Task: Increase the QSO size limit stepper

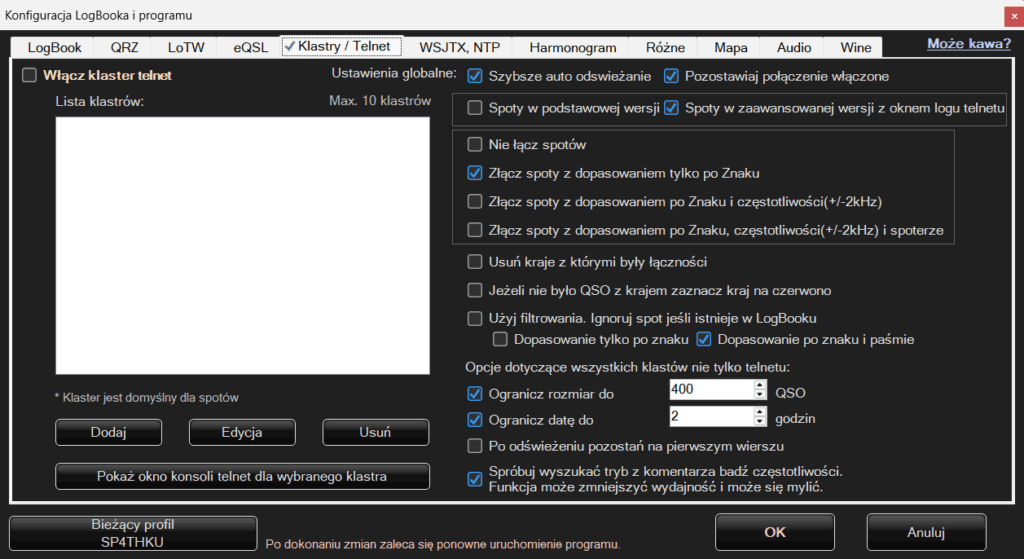Action: coord(760,383)
